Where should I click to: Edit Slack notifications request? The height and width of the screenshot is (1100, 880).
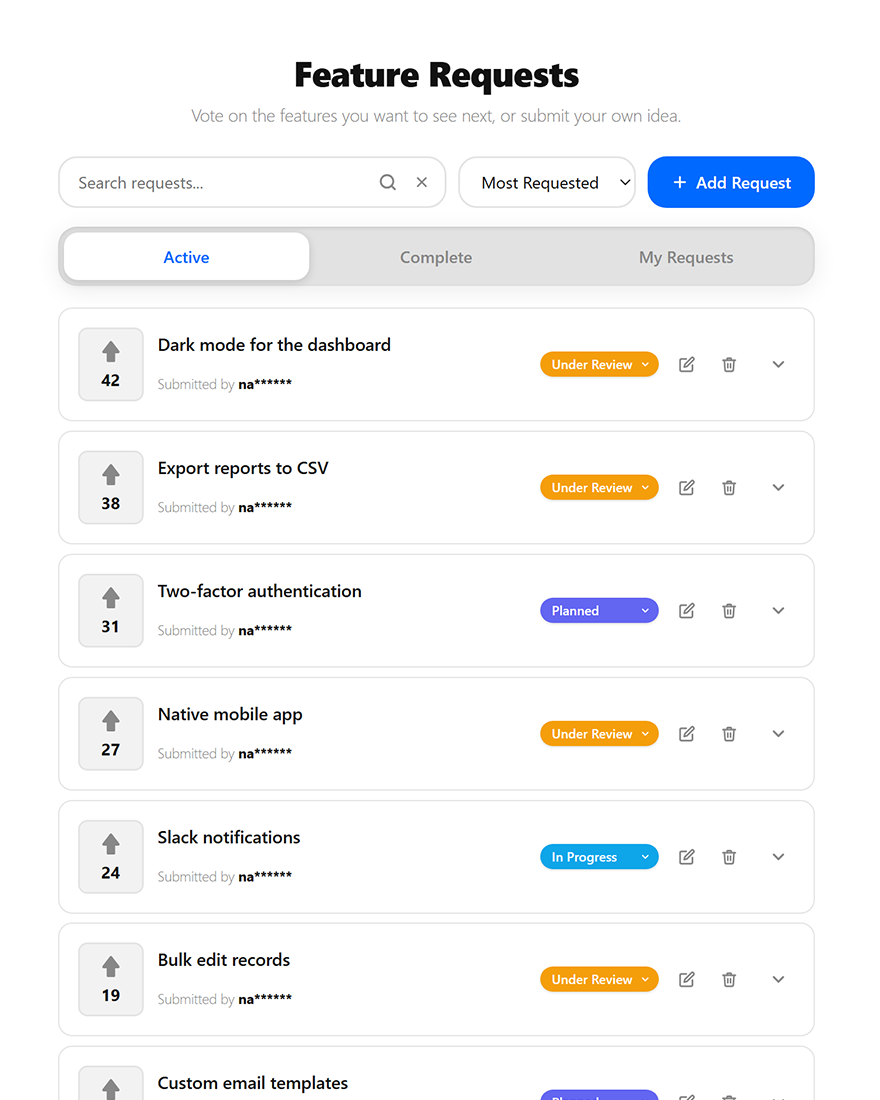(687, 857)
